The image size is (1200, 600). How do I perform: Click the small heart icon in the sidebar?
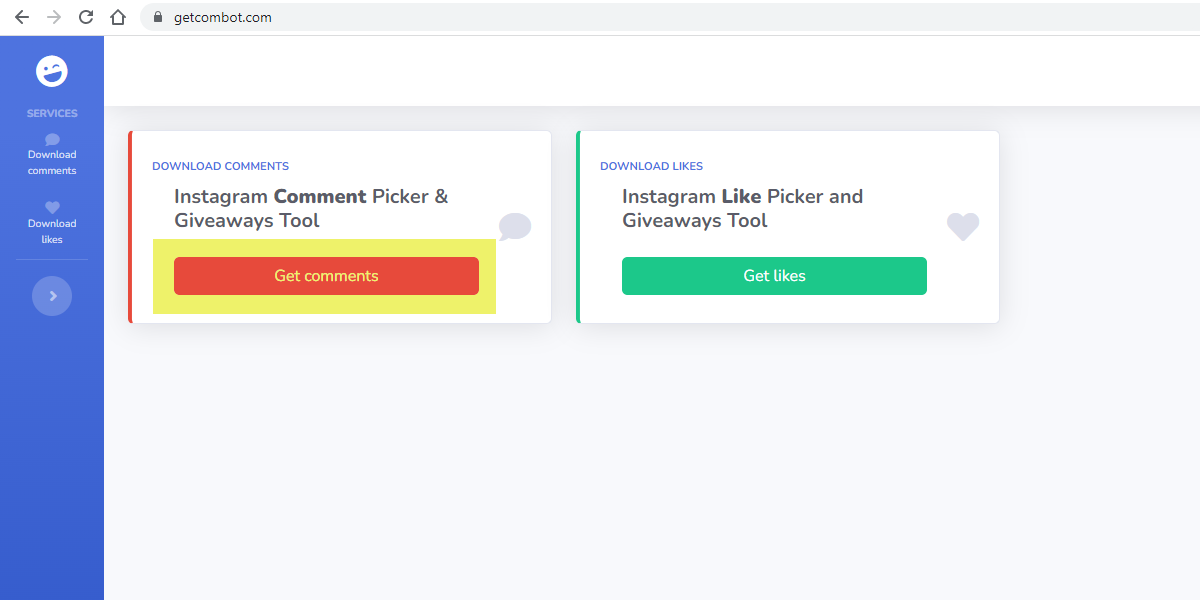click(52, 208)
